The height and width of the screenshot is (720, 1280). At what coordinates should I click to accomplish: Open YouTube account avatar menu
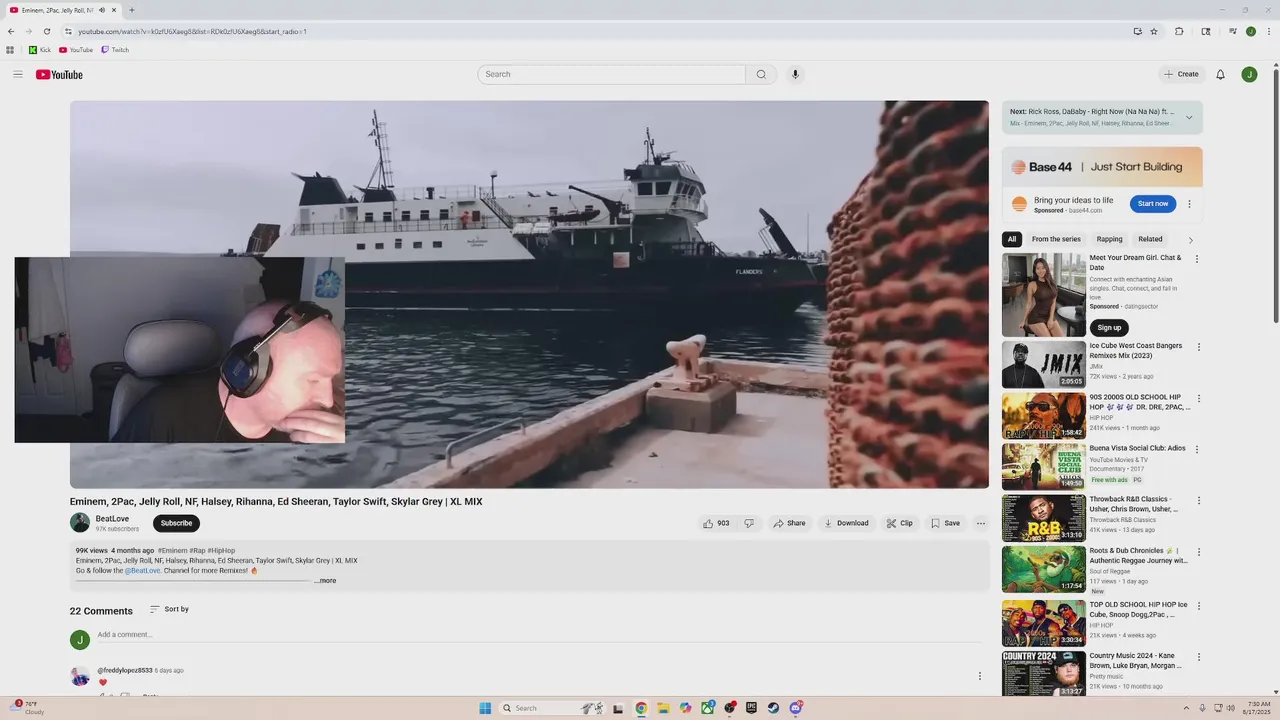click(1249, 74)
